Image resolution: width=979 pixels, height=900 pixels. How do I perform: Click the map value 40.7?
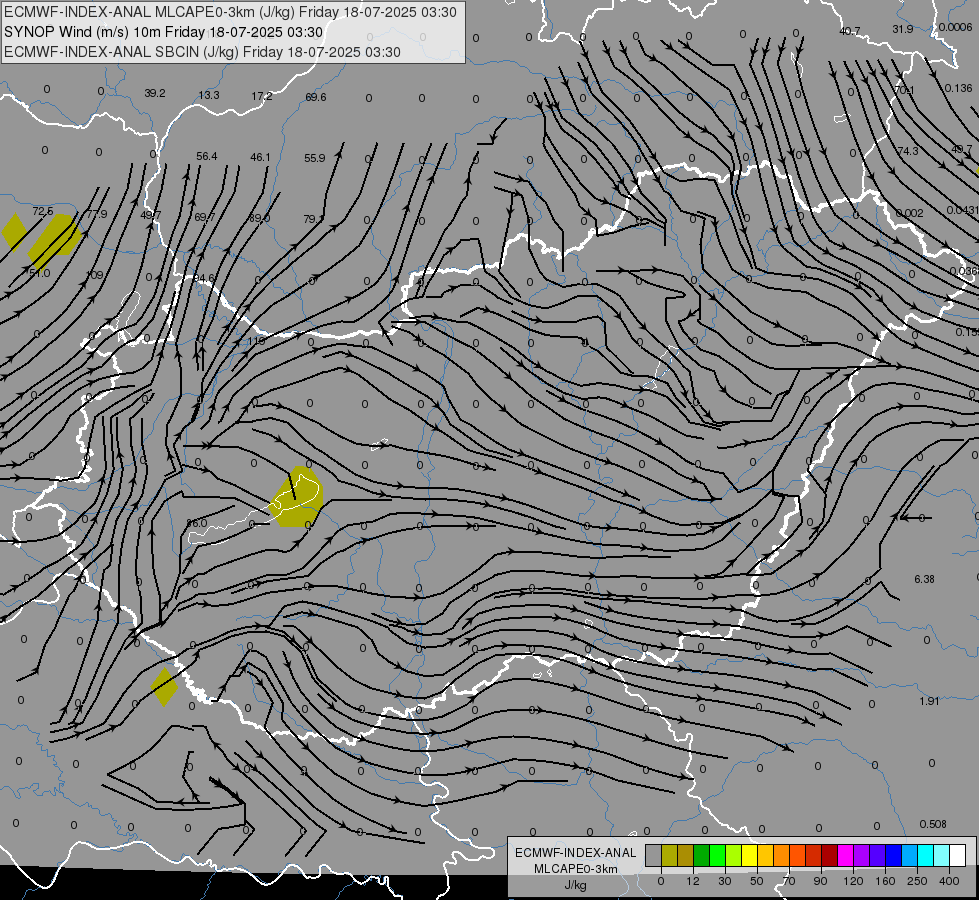pyautogui.click(x=850, y=31)
